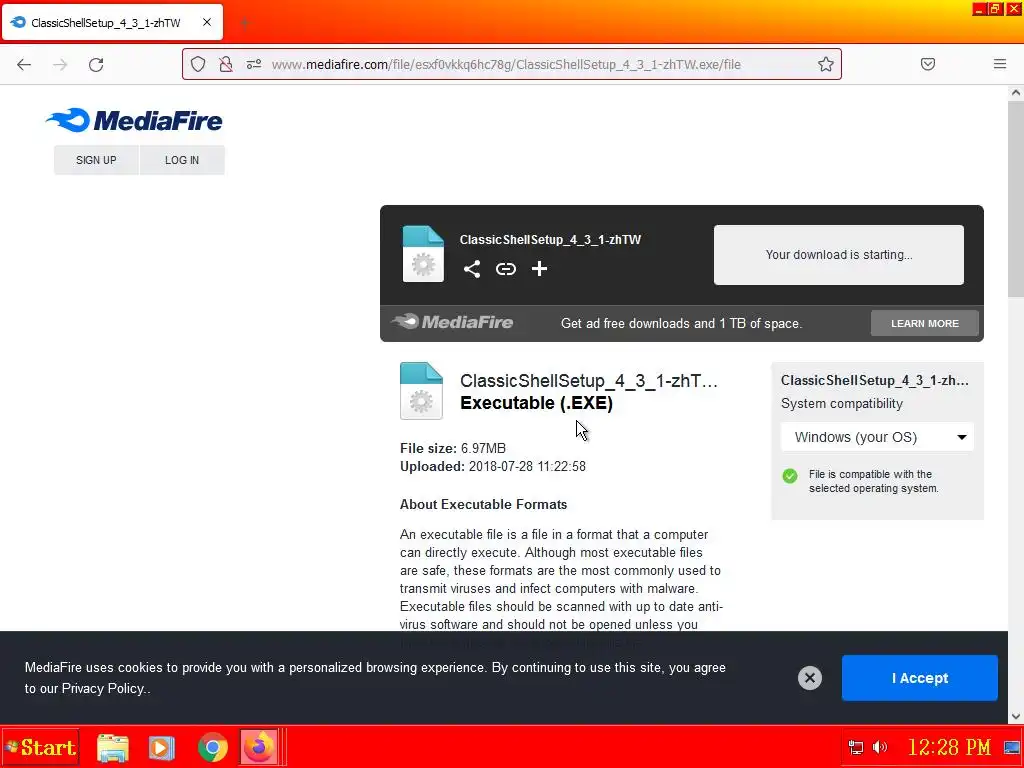
Task: Click the Firefox taskbar icon
Action: point(259,747)
